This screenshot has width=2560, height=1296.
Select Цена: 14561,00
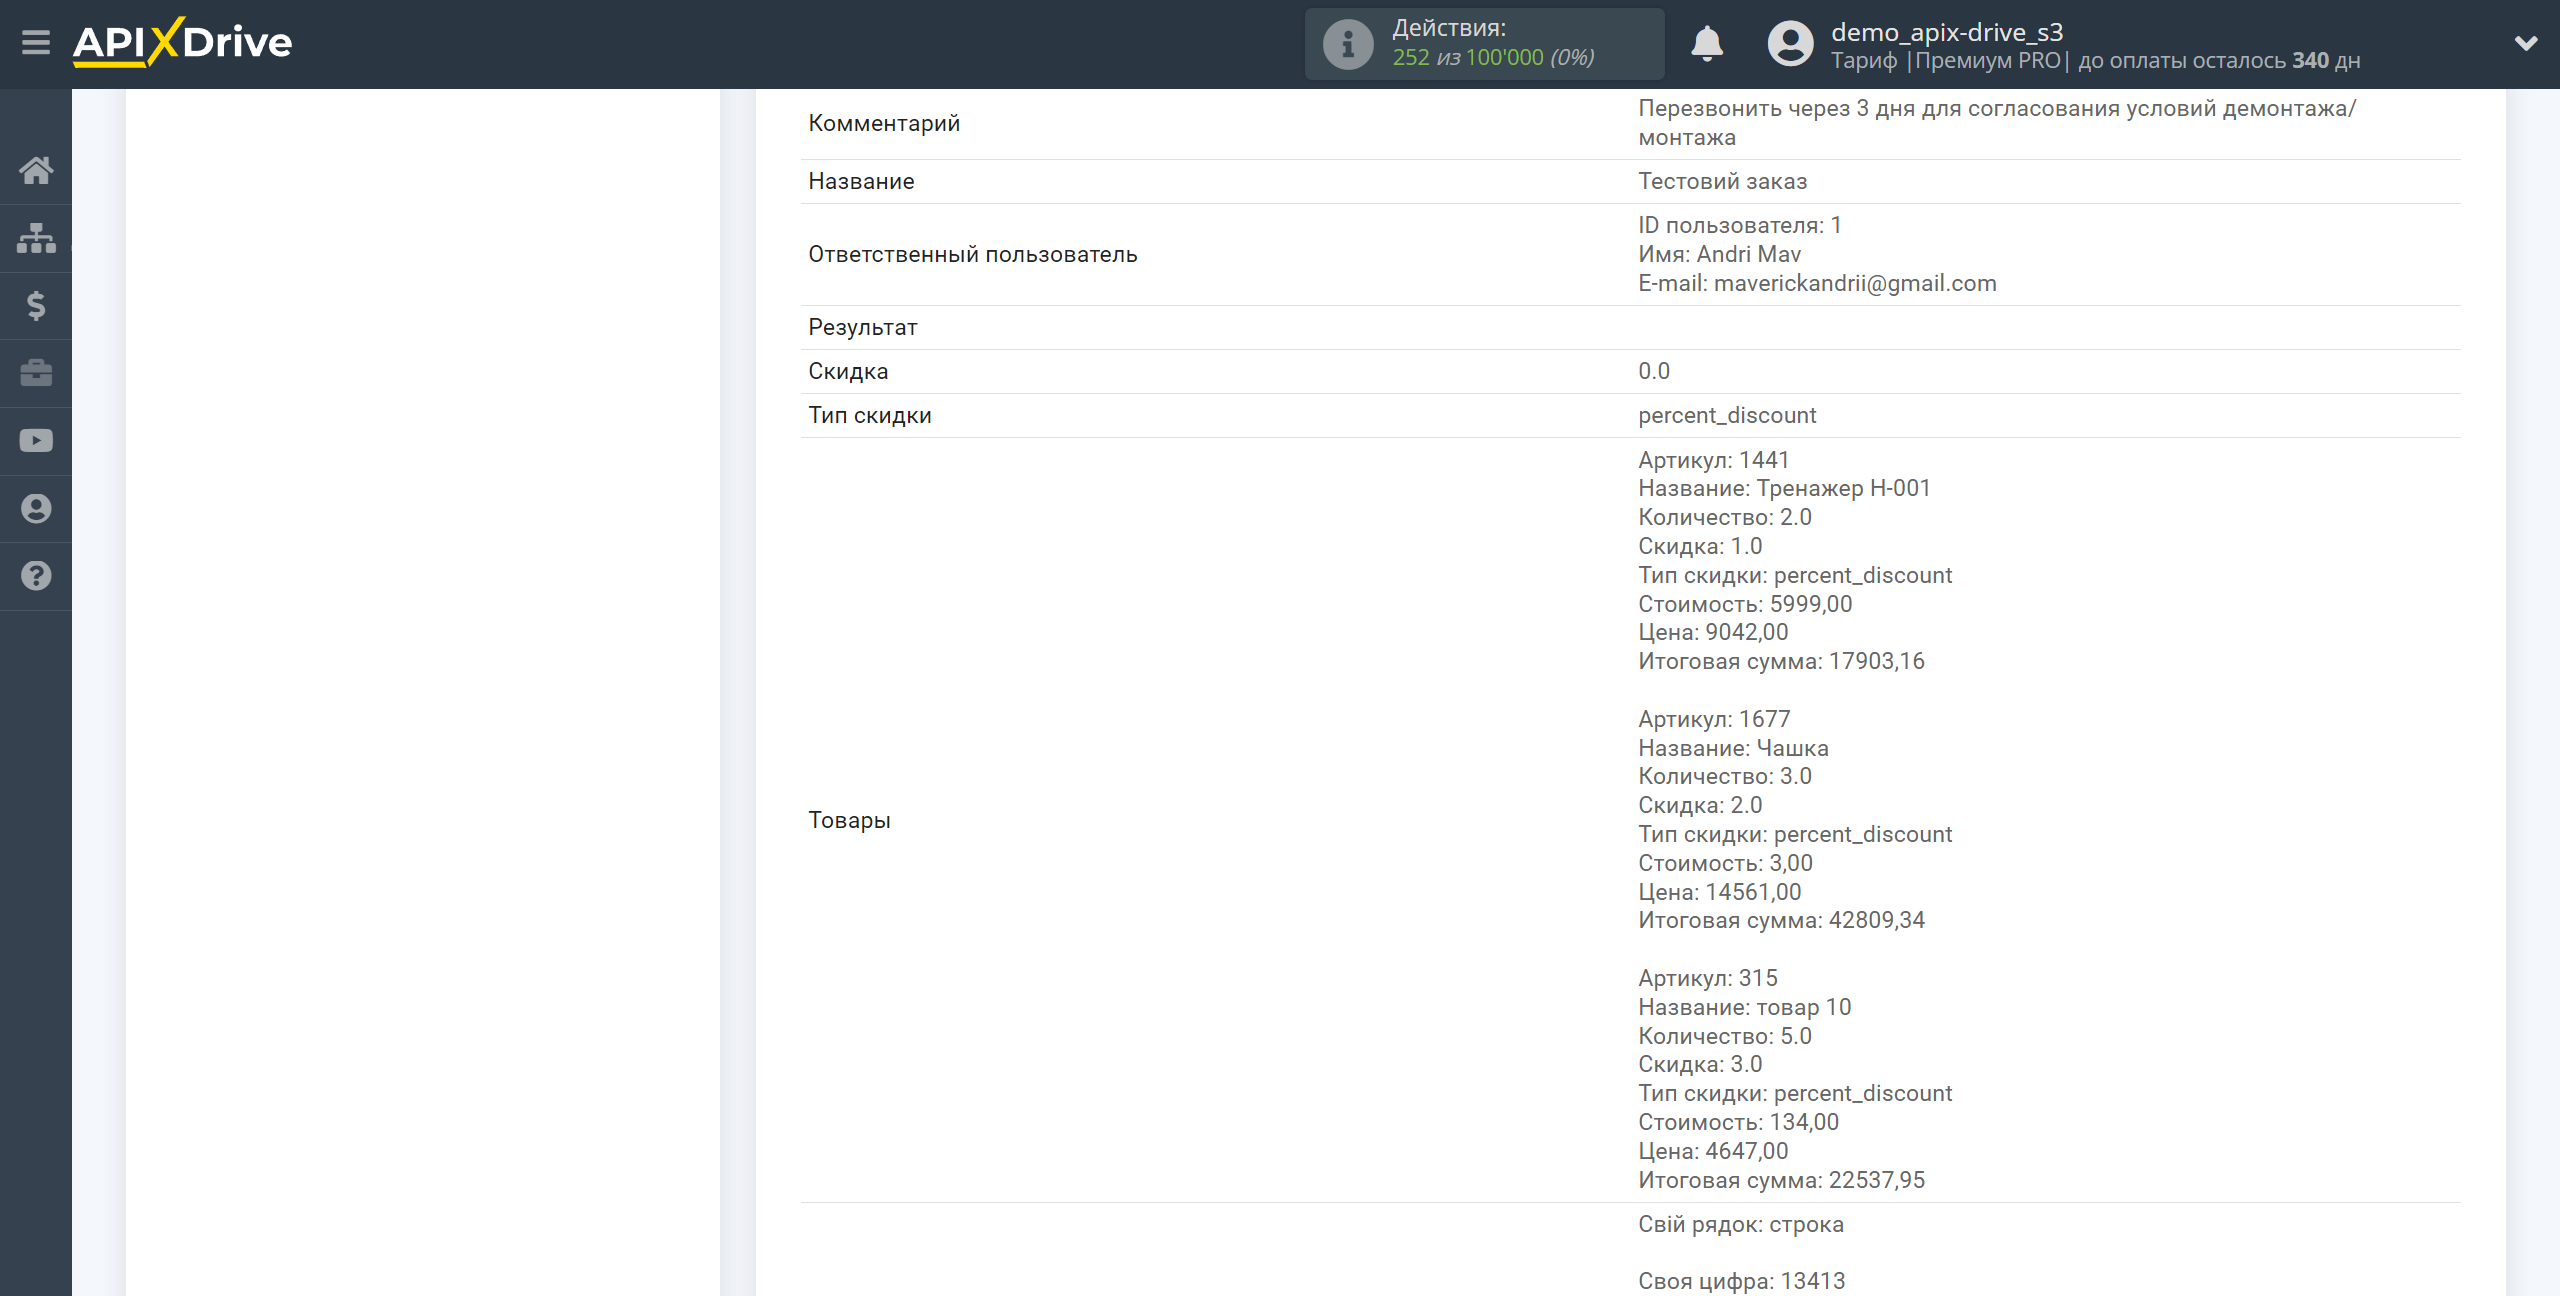[1719, 892]
